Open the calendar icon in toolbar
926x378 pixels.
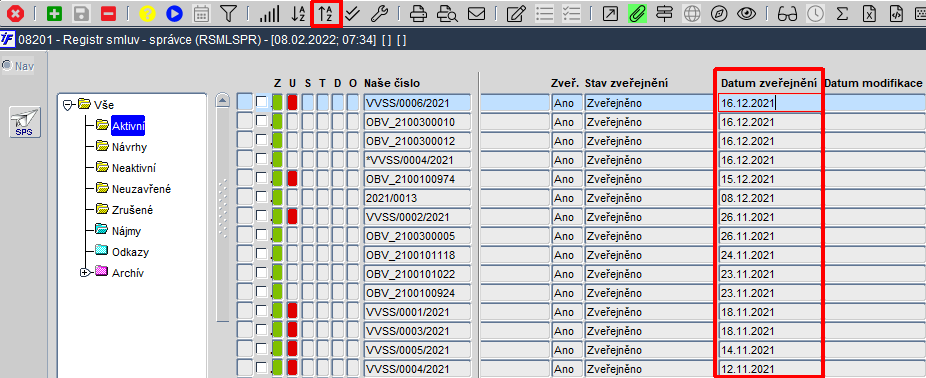(x=201, y=14)
